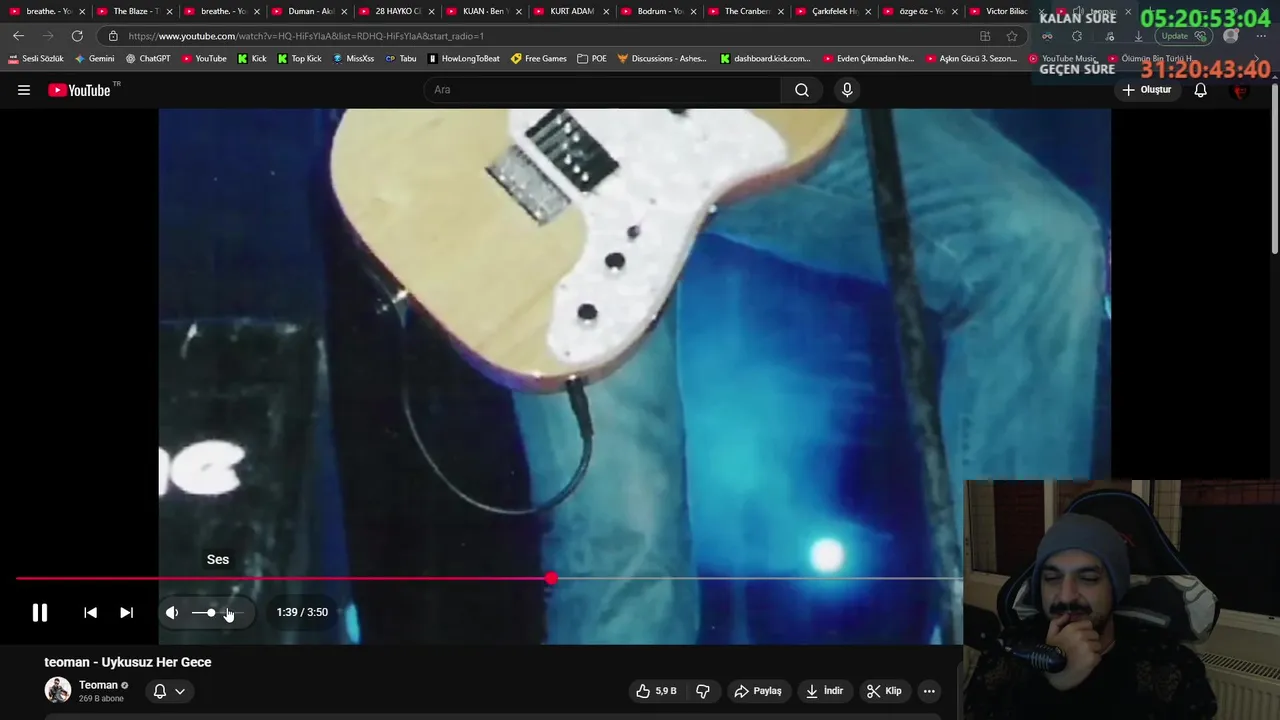Expand the subscription chevron beside the channel bell
This screenshot has width=1280, height=720.
click(180, 691)
